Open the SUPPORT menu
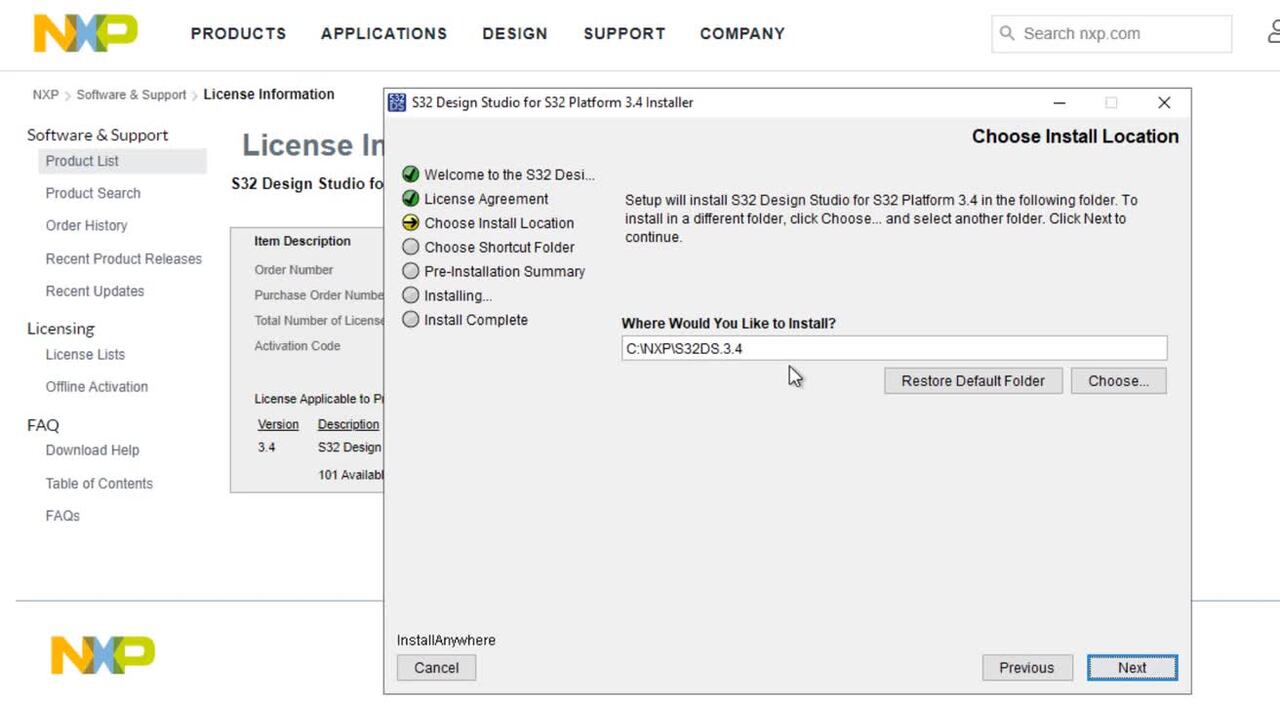The width and height of the screenshot is (1280, 702). [624, 33]
